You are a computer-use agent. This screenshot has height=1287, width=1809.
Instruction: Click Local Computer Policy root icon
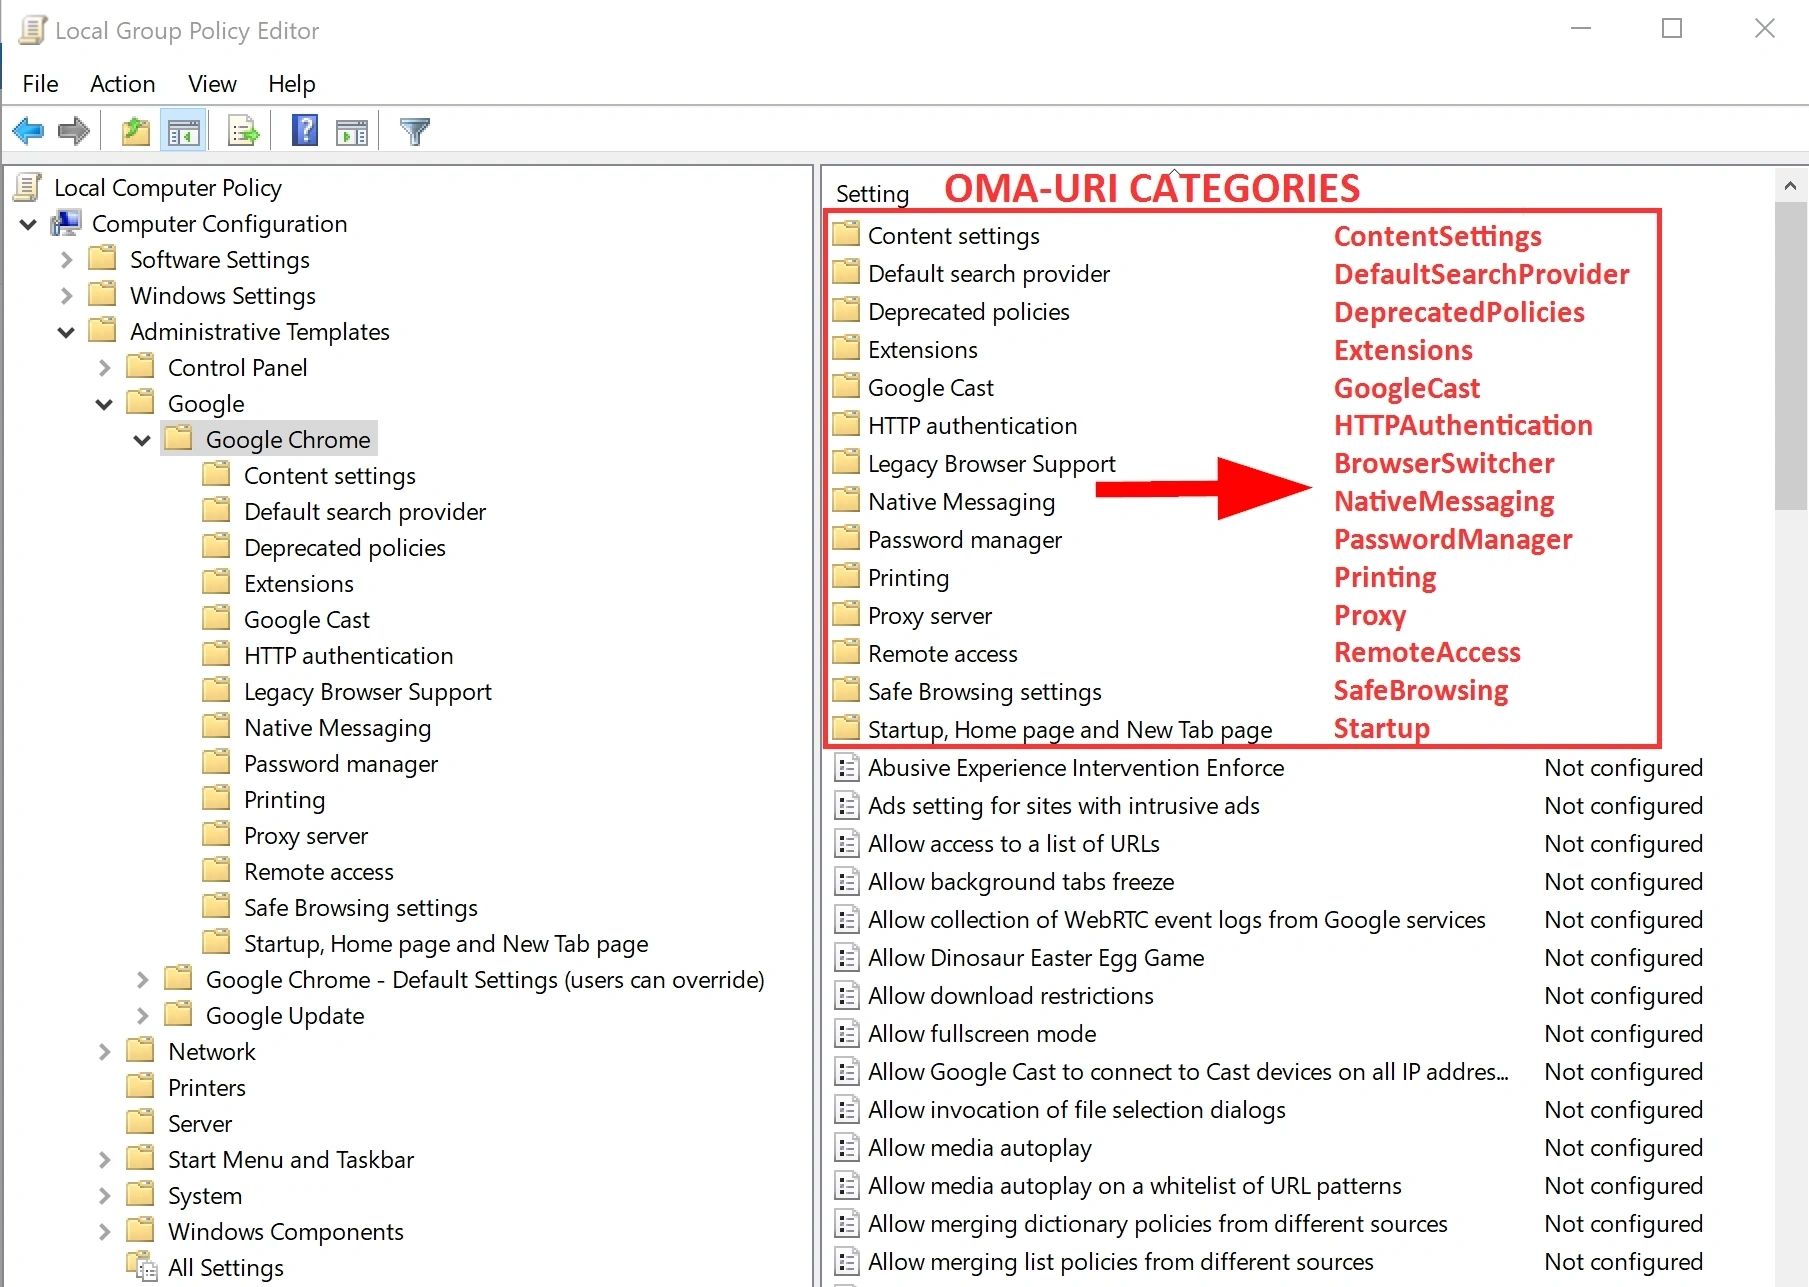29,187
